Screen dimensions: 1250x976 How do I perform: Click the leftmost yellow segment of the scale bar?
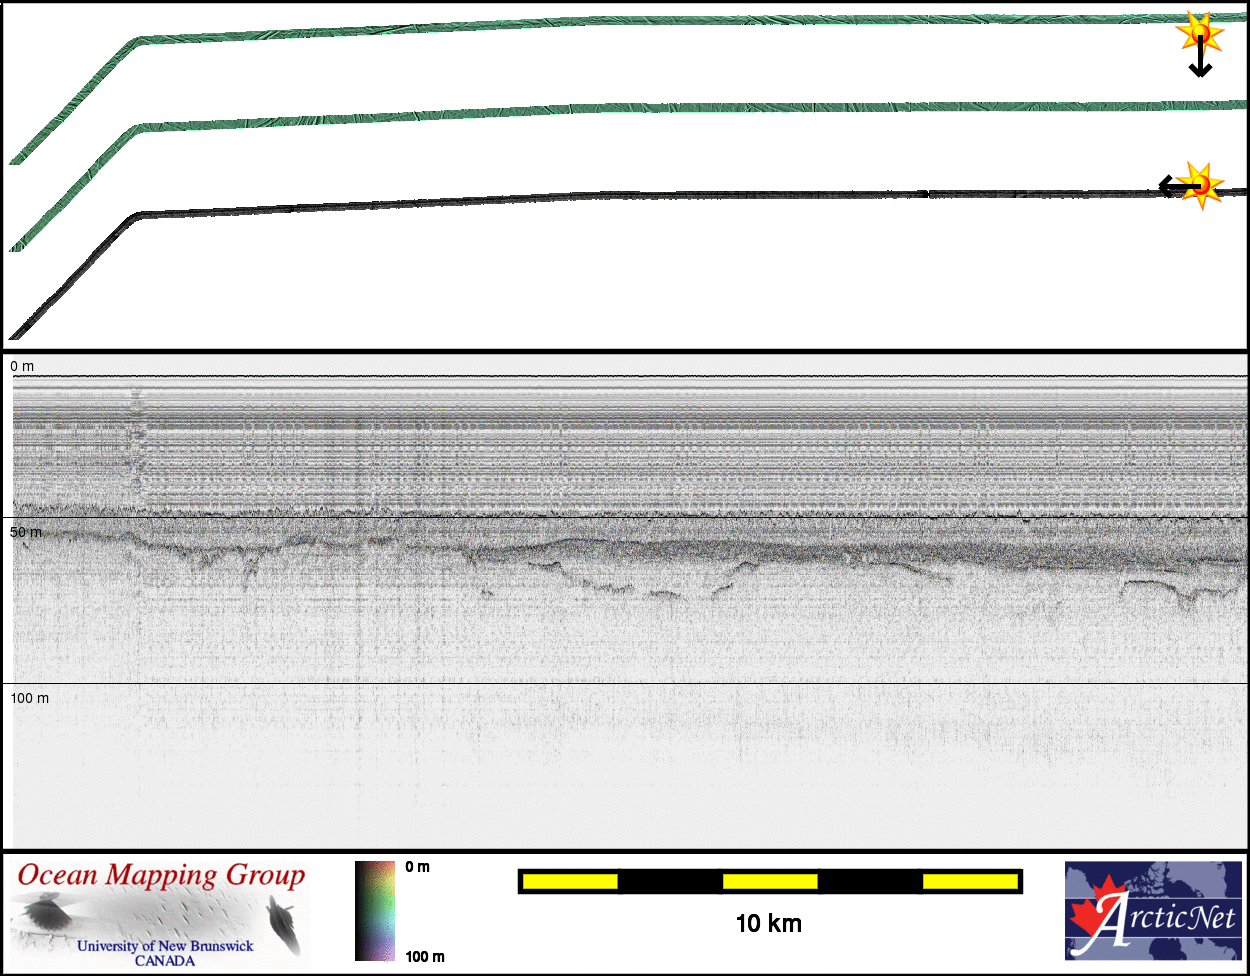point(570,881)
